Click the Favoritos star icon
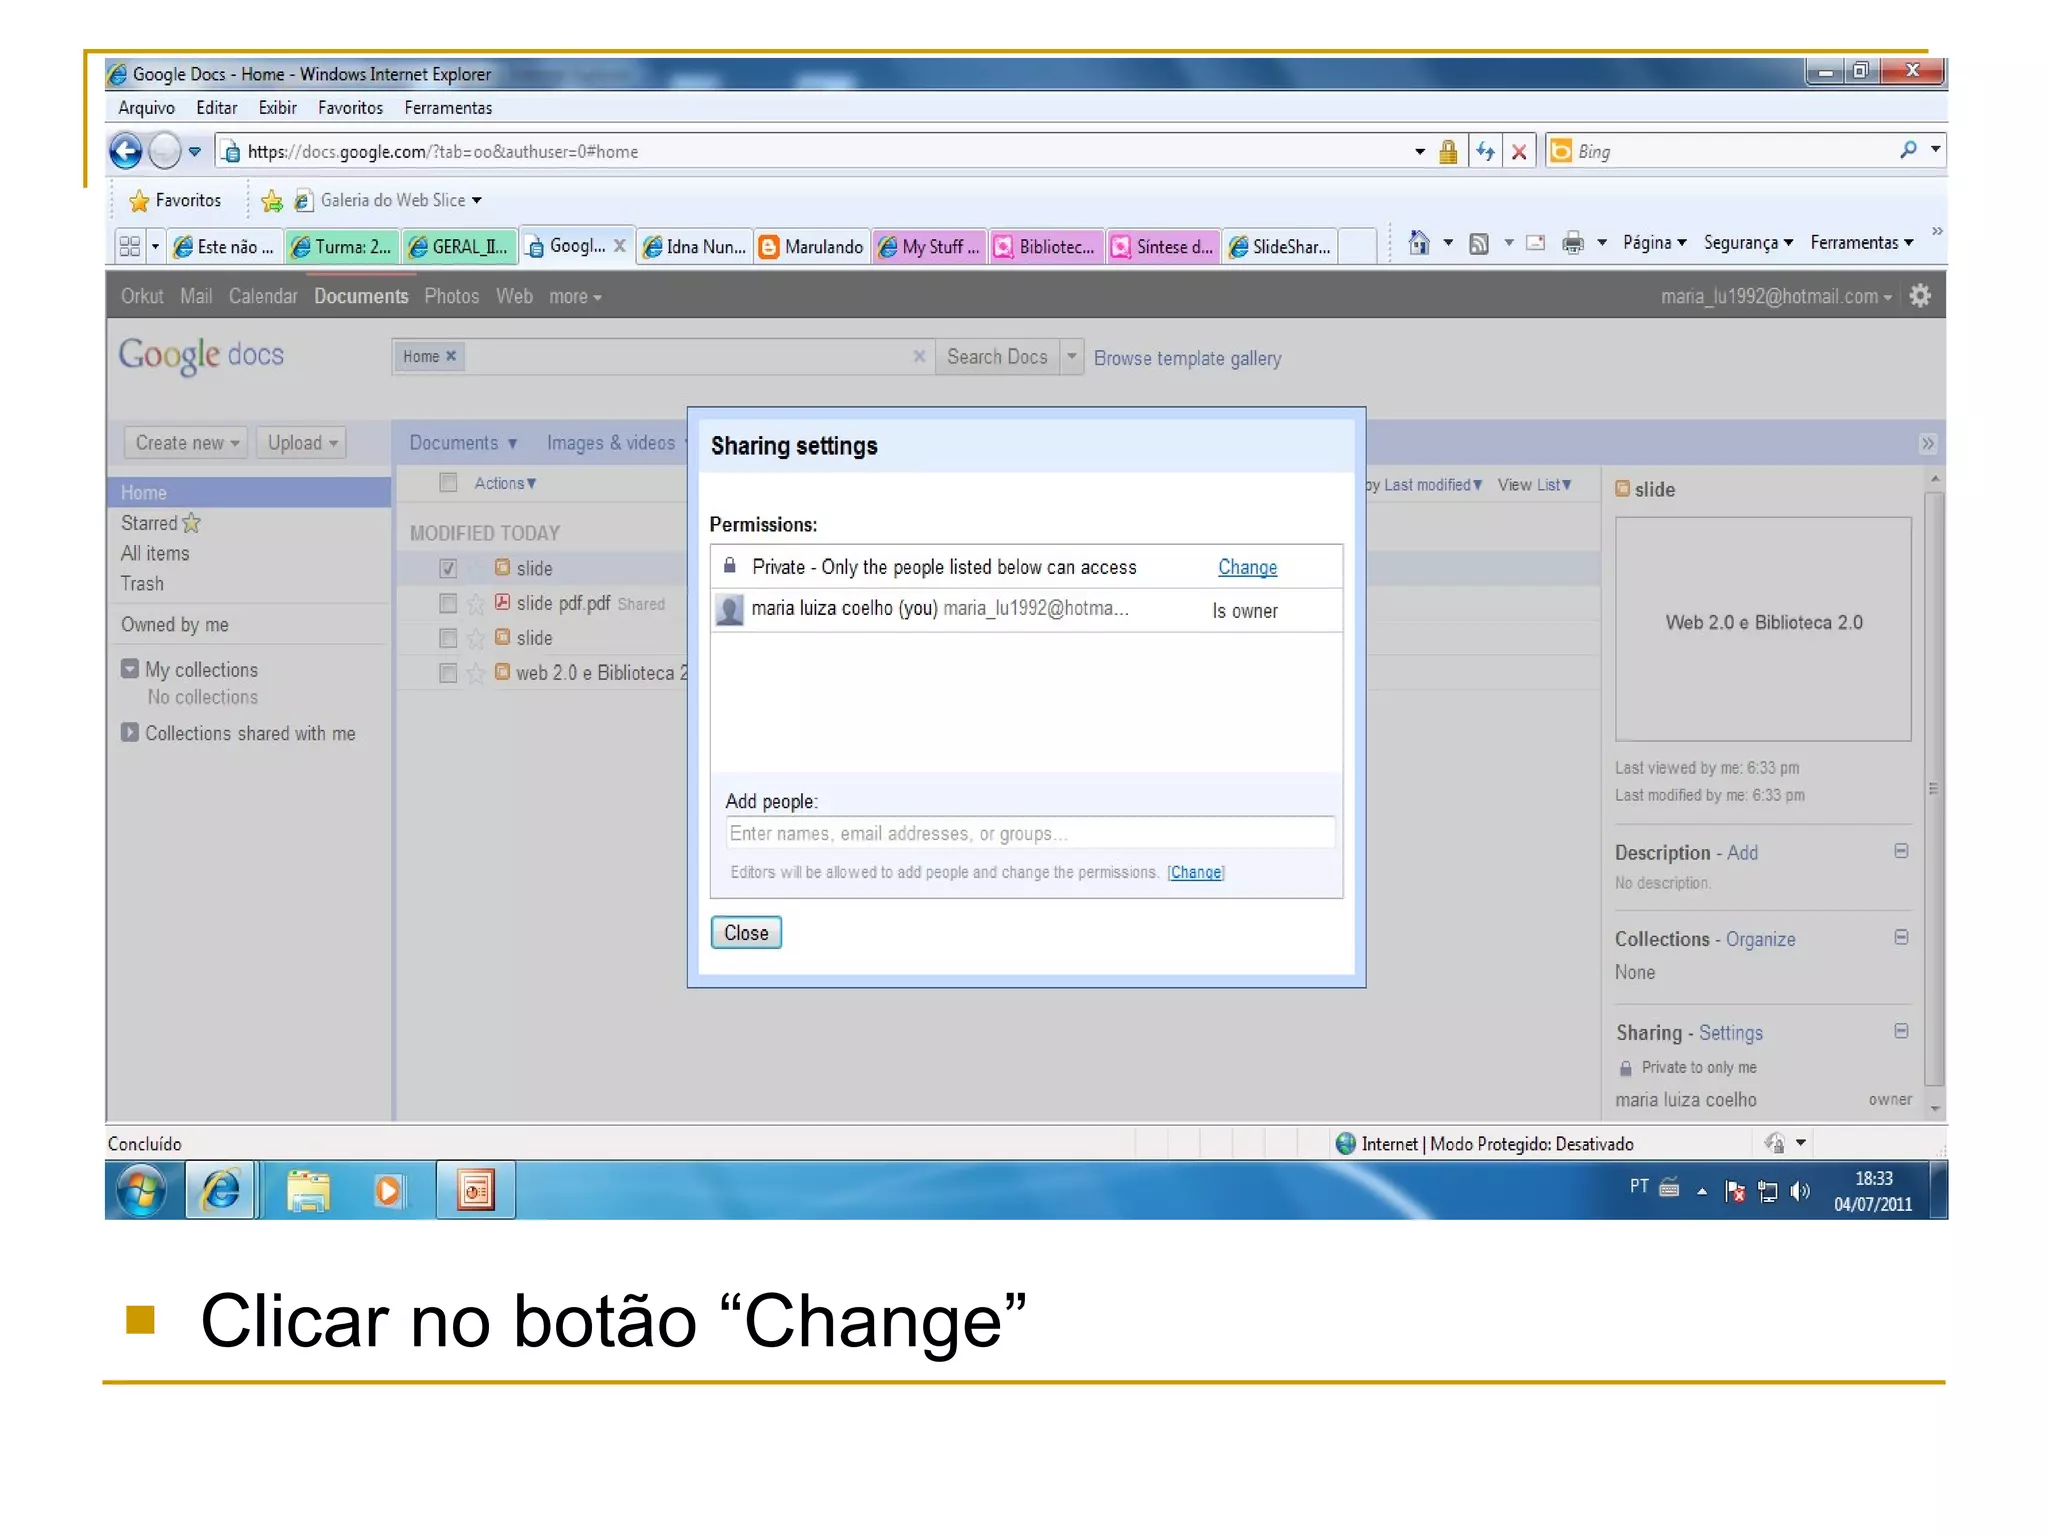Image resolution: width=2048 pixels, height=1536 pixels. click(139, 201)
